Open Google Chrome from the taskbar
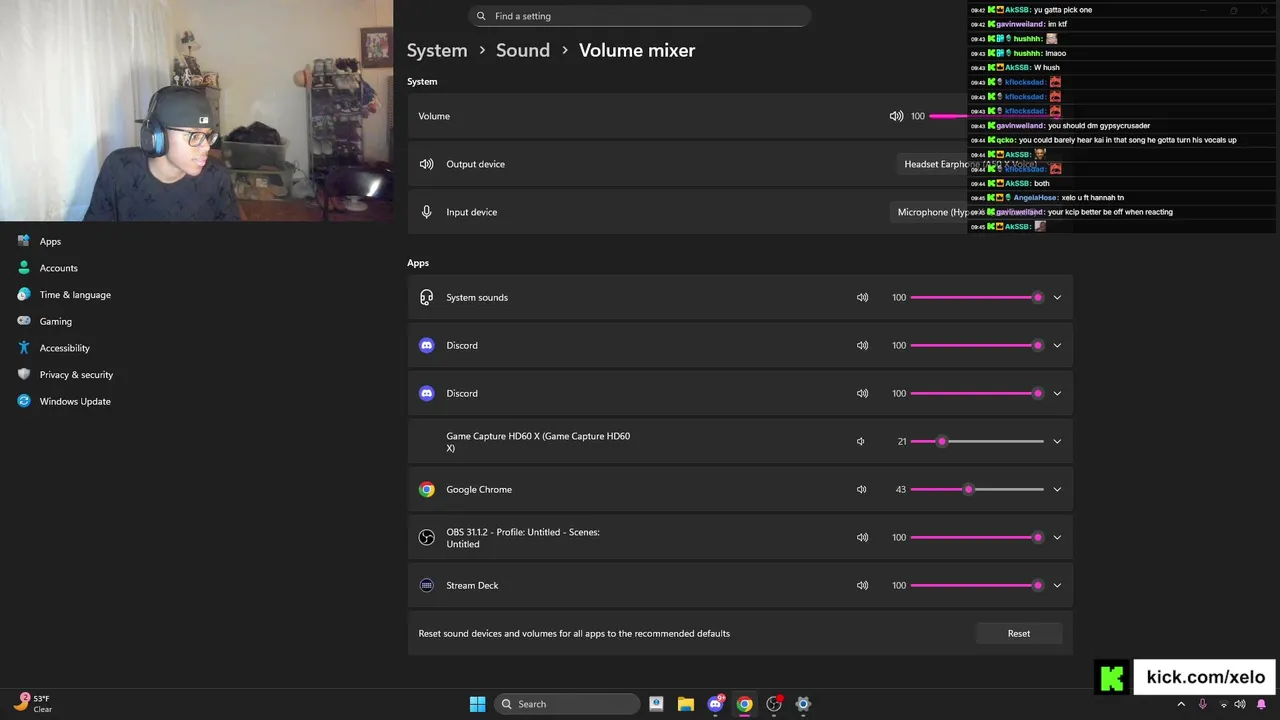This screenshot has height=720, width=1280. 744,704
